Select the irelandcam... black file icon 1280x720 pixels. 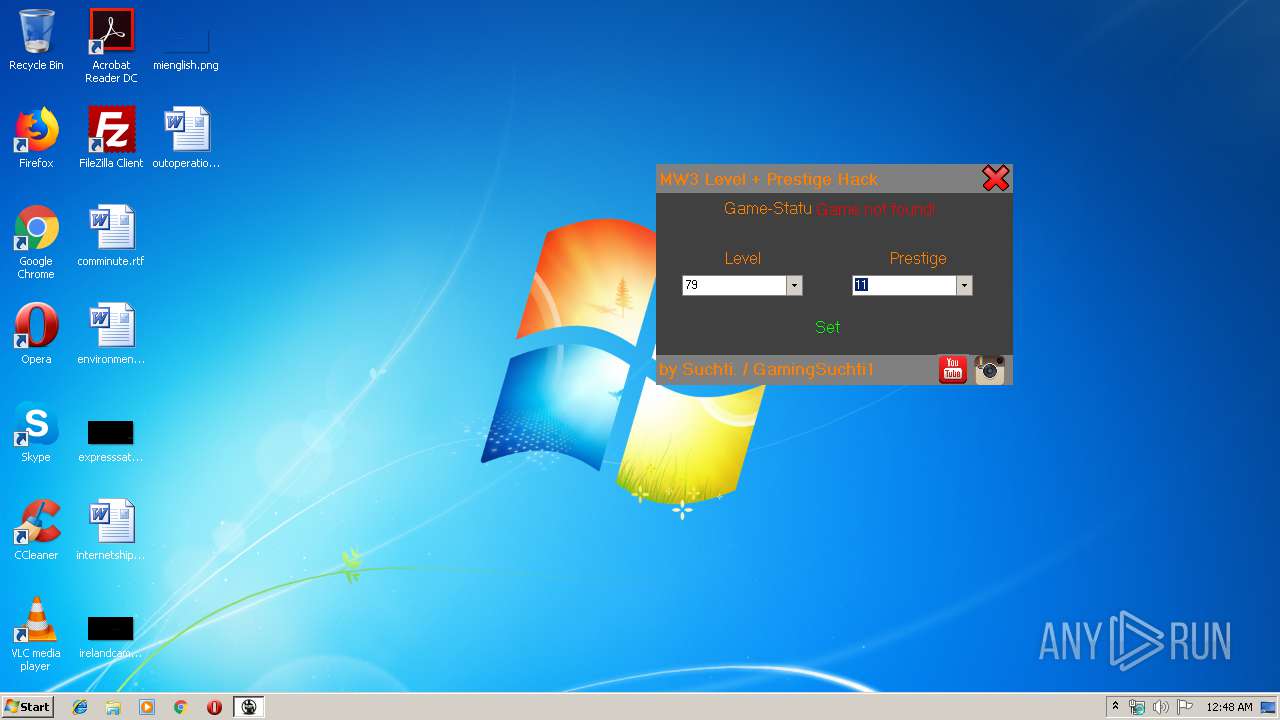(111, 638)
